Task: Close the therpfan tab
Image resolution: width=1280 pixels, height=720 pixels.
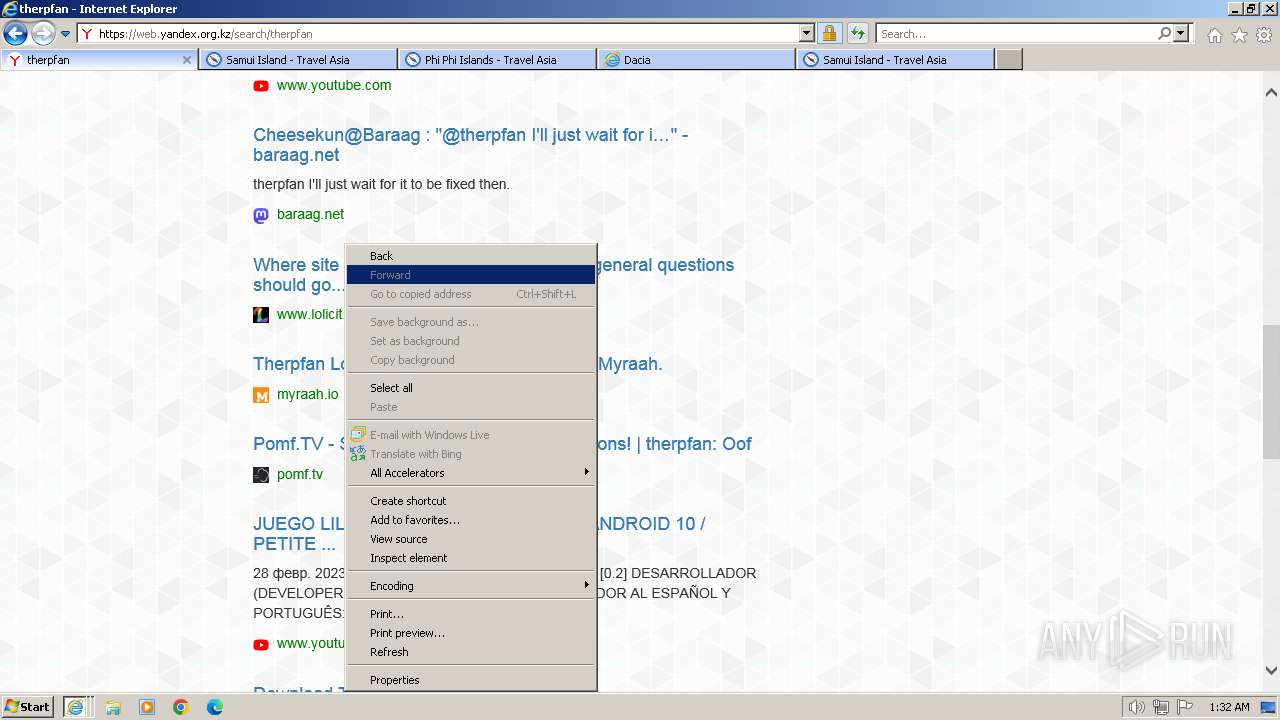Action: (186, 60)
